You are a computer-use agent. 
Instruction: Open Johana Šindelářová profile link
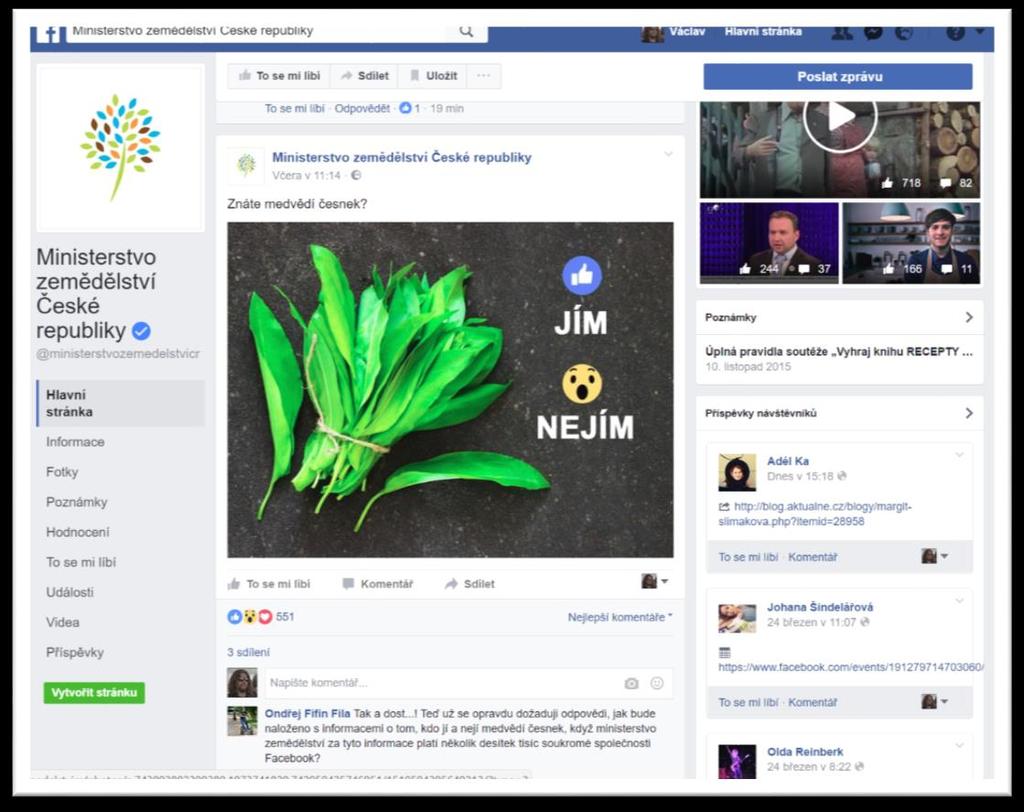coord(820,607)
